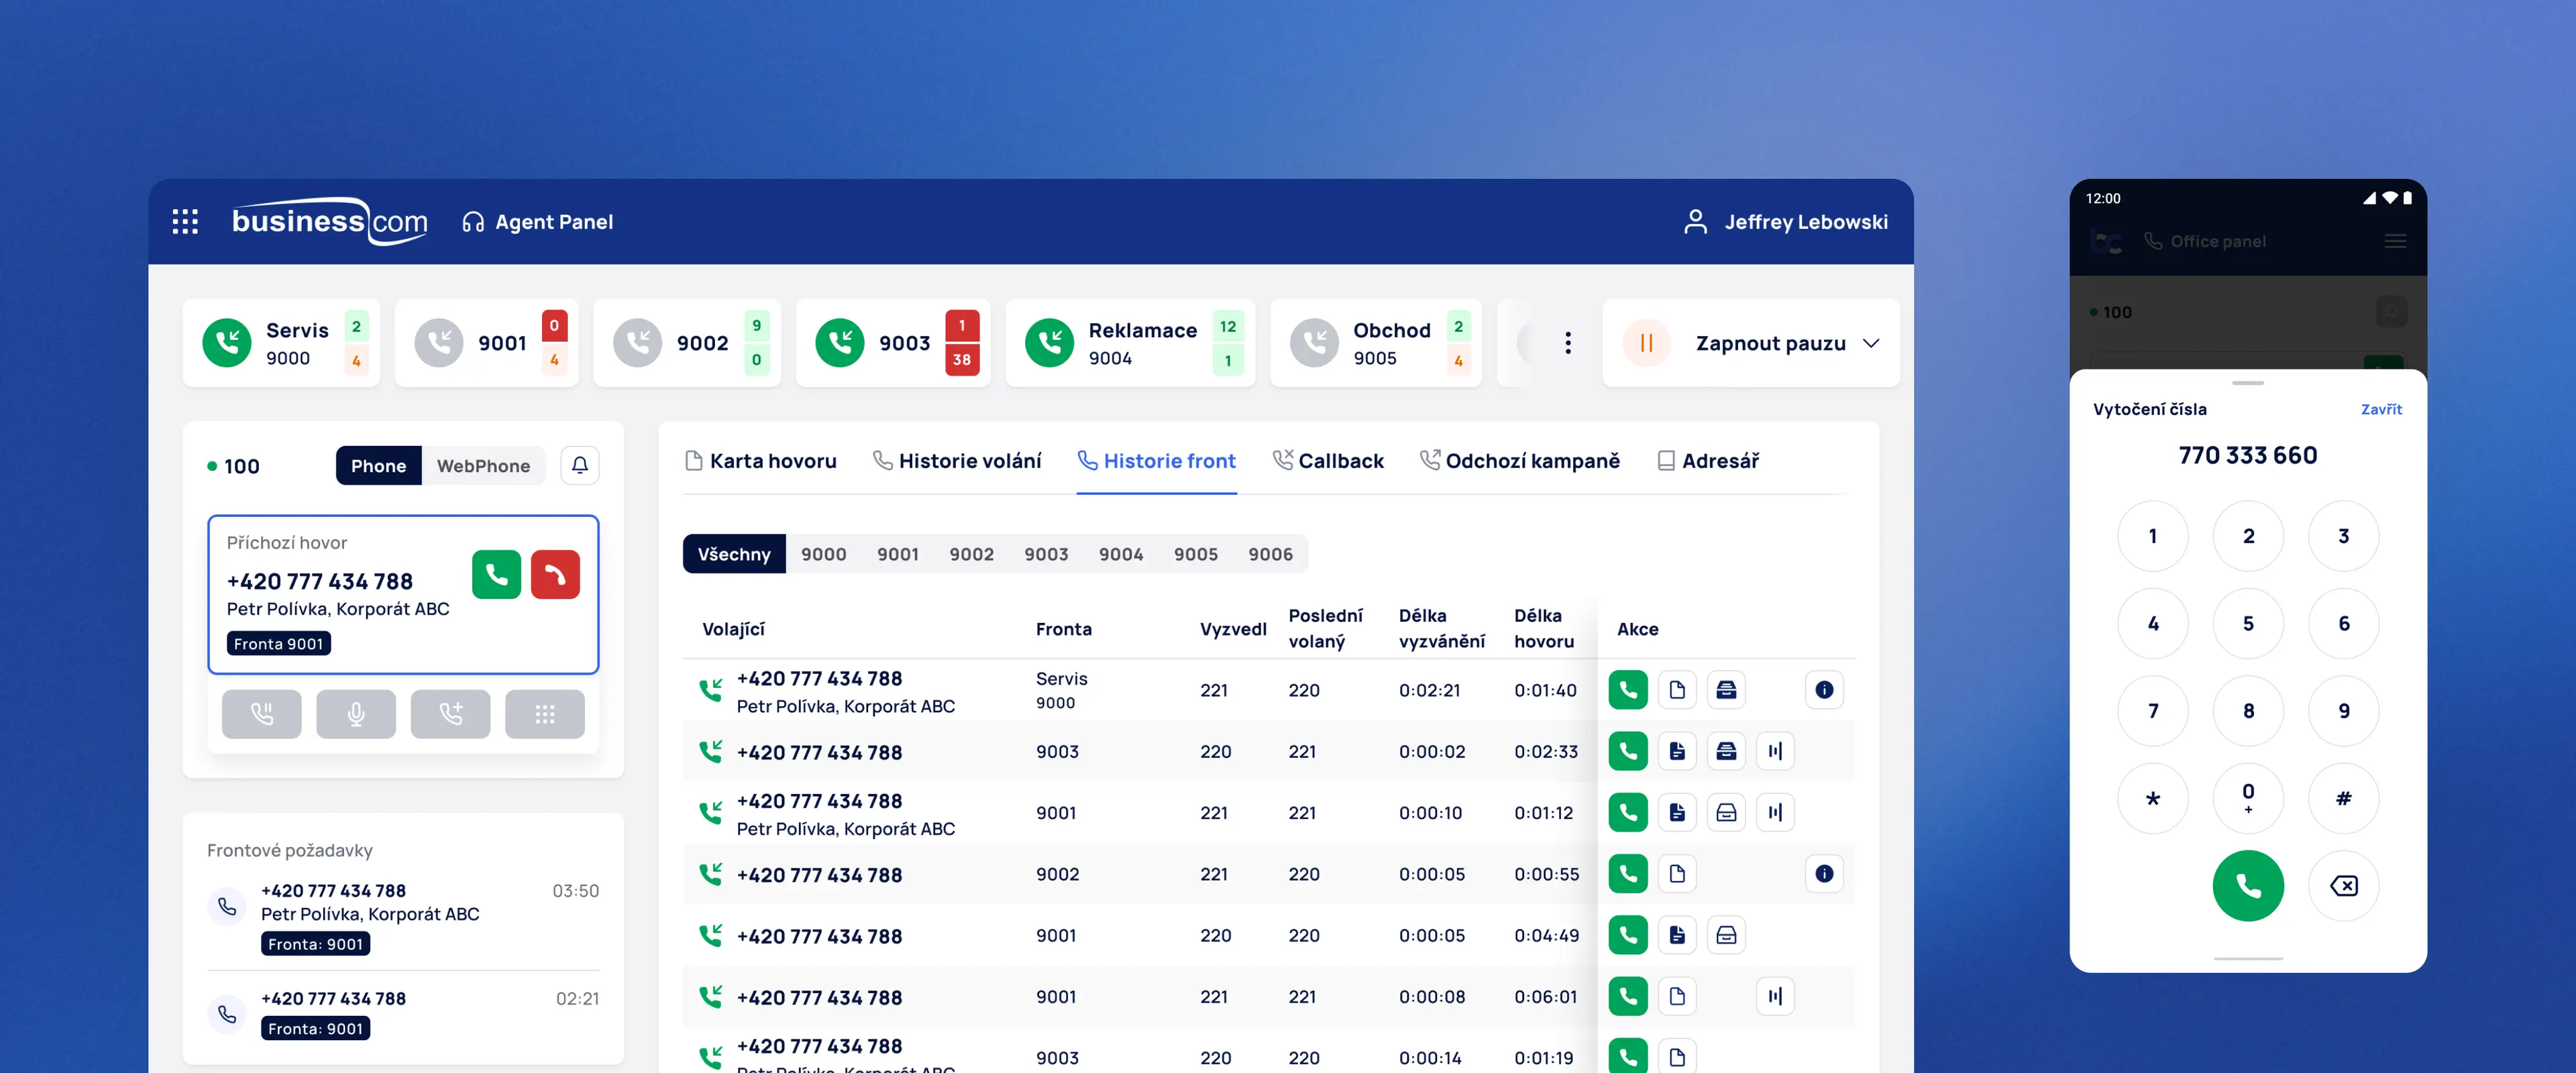Open the Odchozí kampaně tab
Viewport: 2576px width, 1073px height.
click(1520, 460)
